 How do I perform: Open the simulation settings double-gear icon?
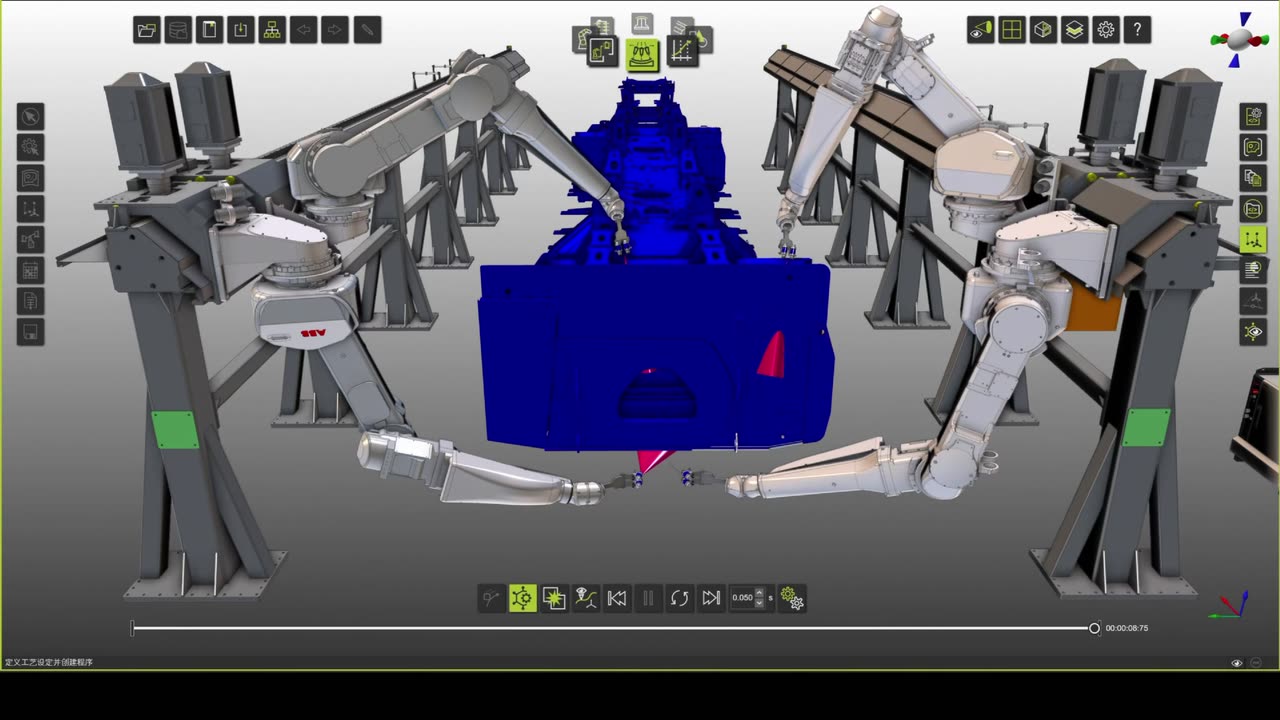pos(792,598)
